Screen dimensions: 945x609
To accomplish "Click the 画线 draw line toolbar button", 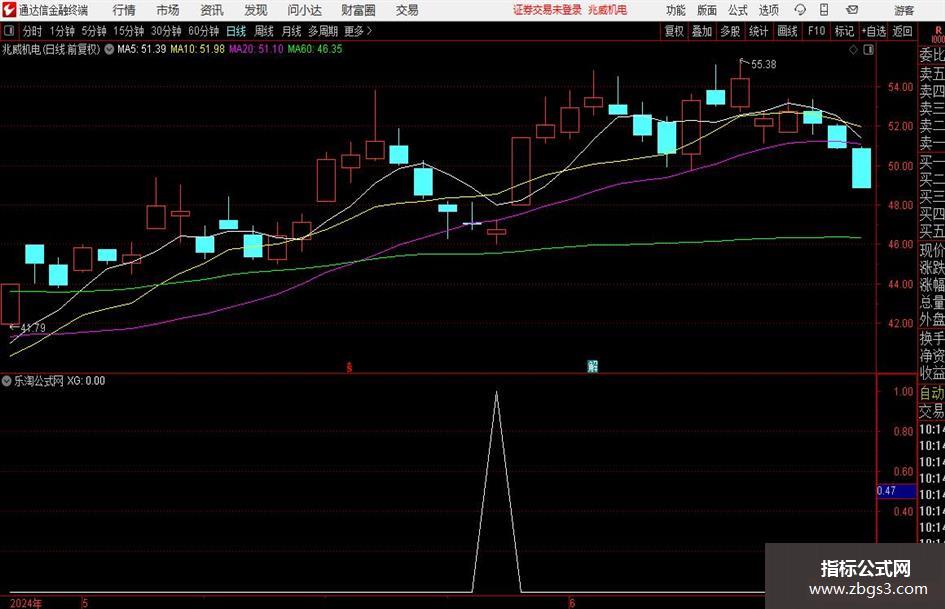I will [x=788, y=31].
